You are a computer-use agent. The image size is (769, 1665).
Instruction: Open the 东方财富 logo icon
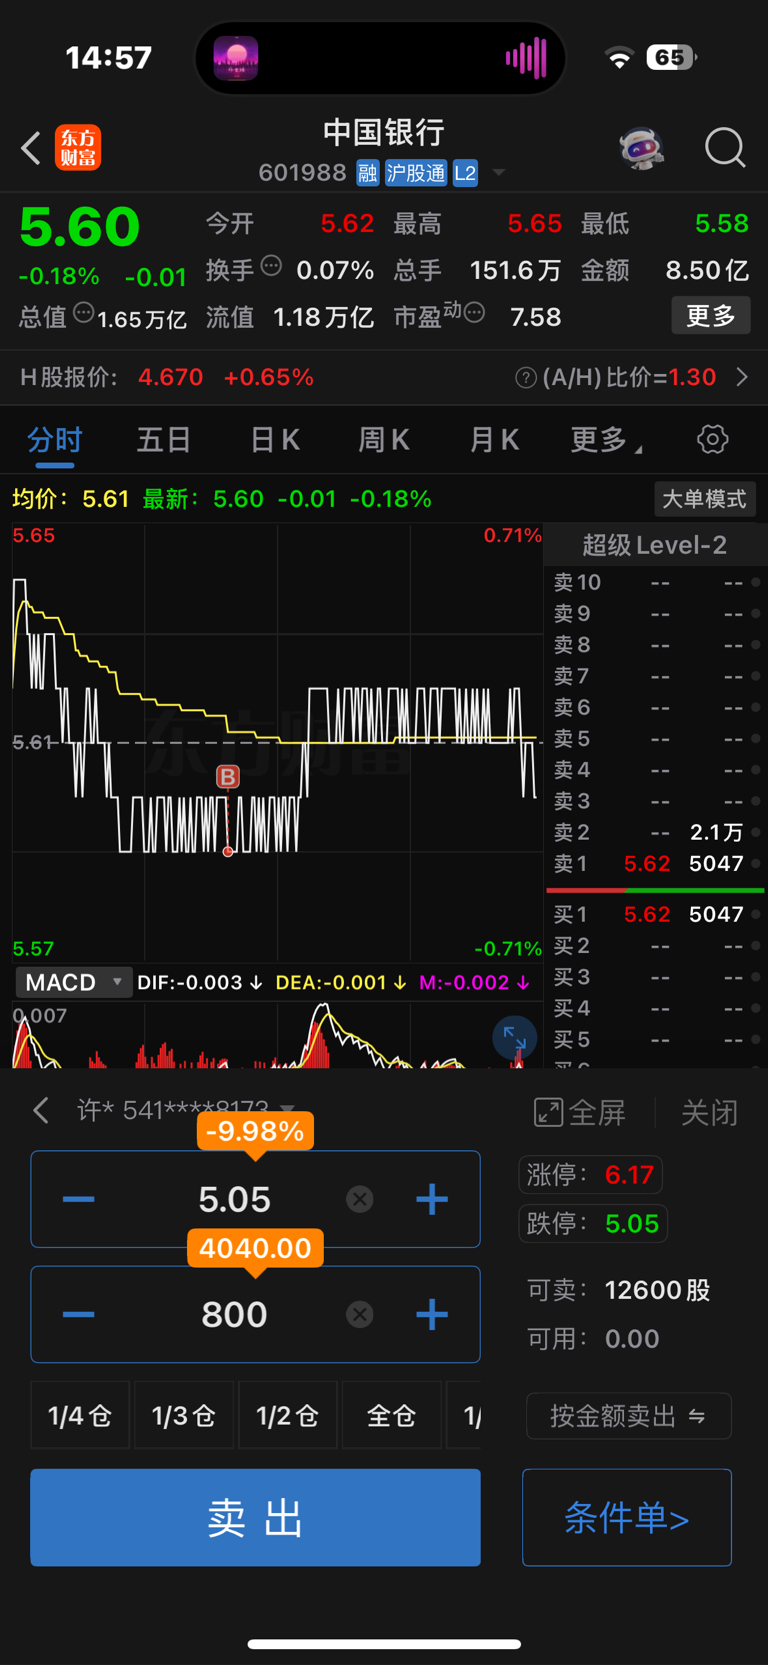point(78,148)
